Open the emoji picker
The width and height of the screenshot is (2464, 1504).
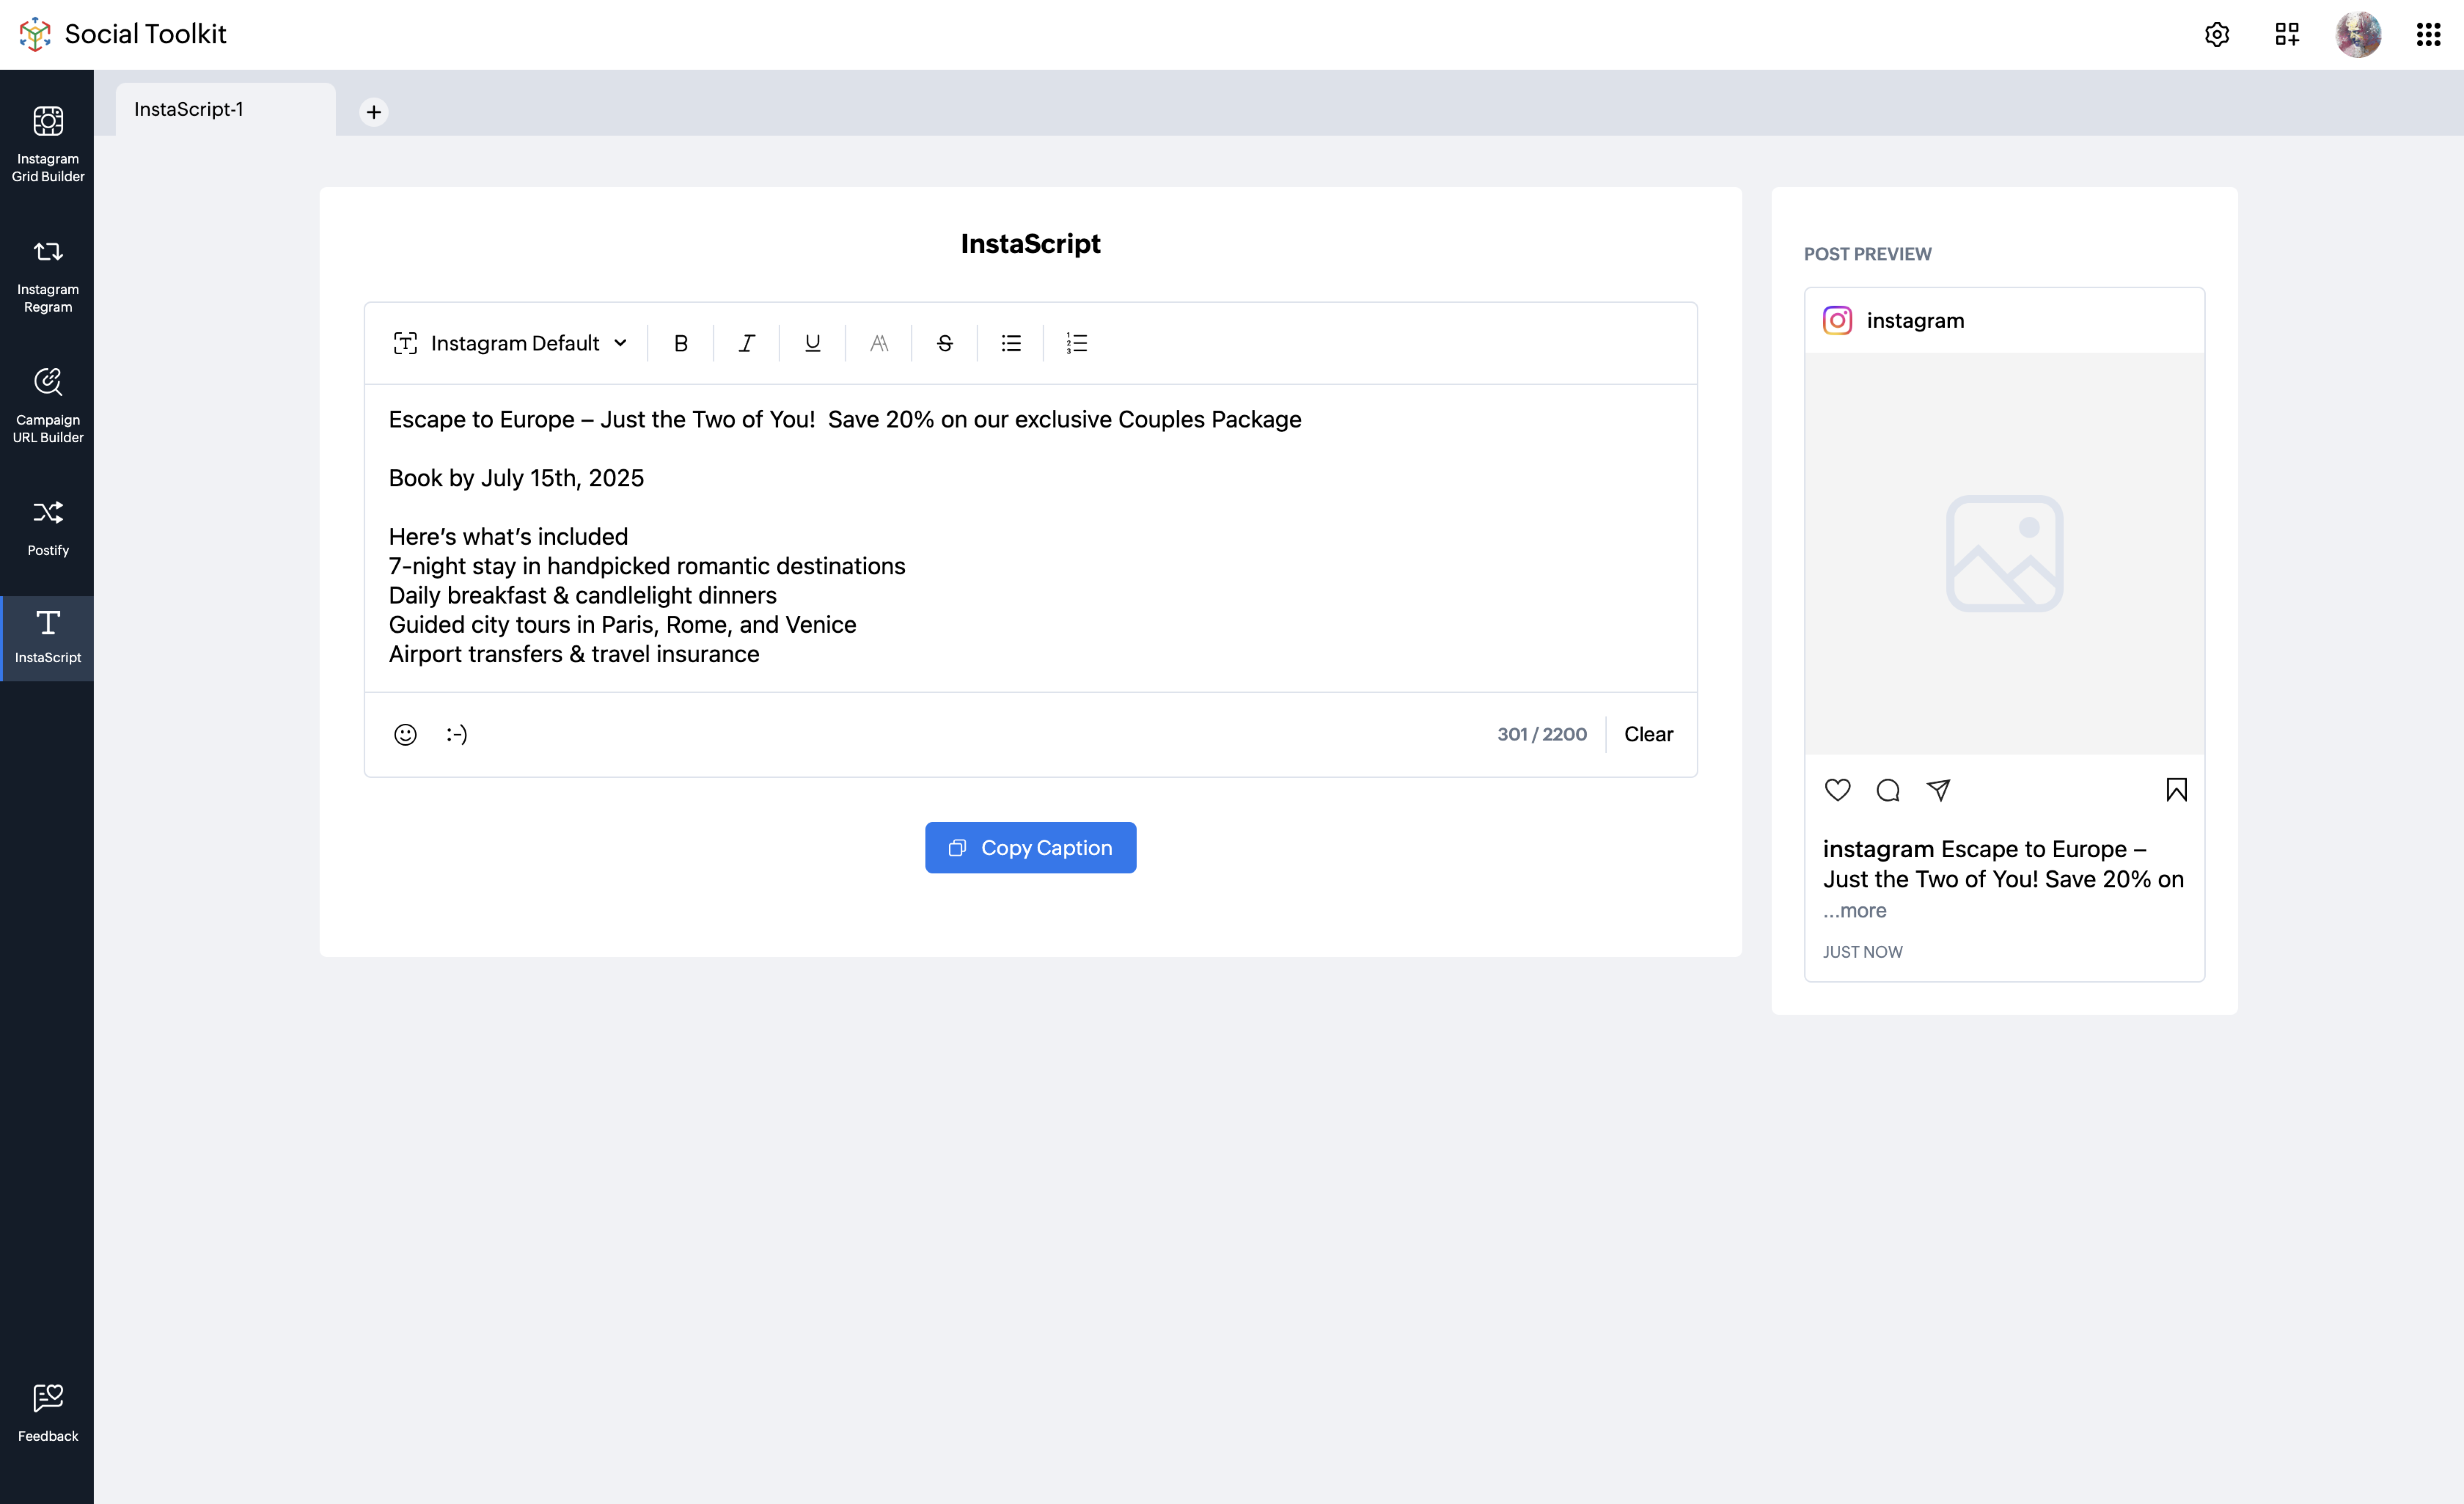pos(405,734)
